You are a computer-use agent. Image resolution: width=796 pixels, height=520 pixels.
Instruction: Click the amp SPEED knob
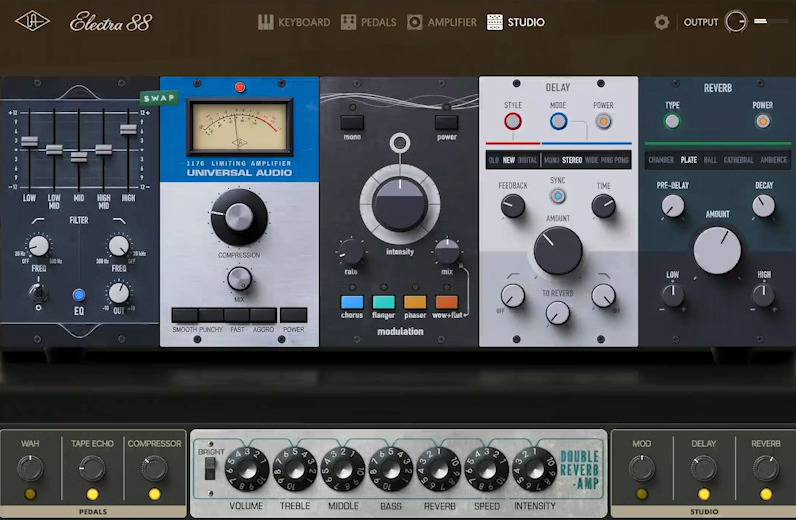point(487,470)
